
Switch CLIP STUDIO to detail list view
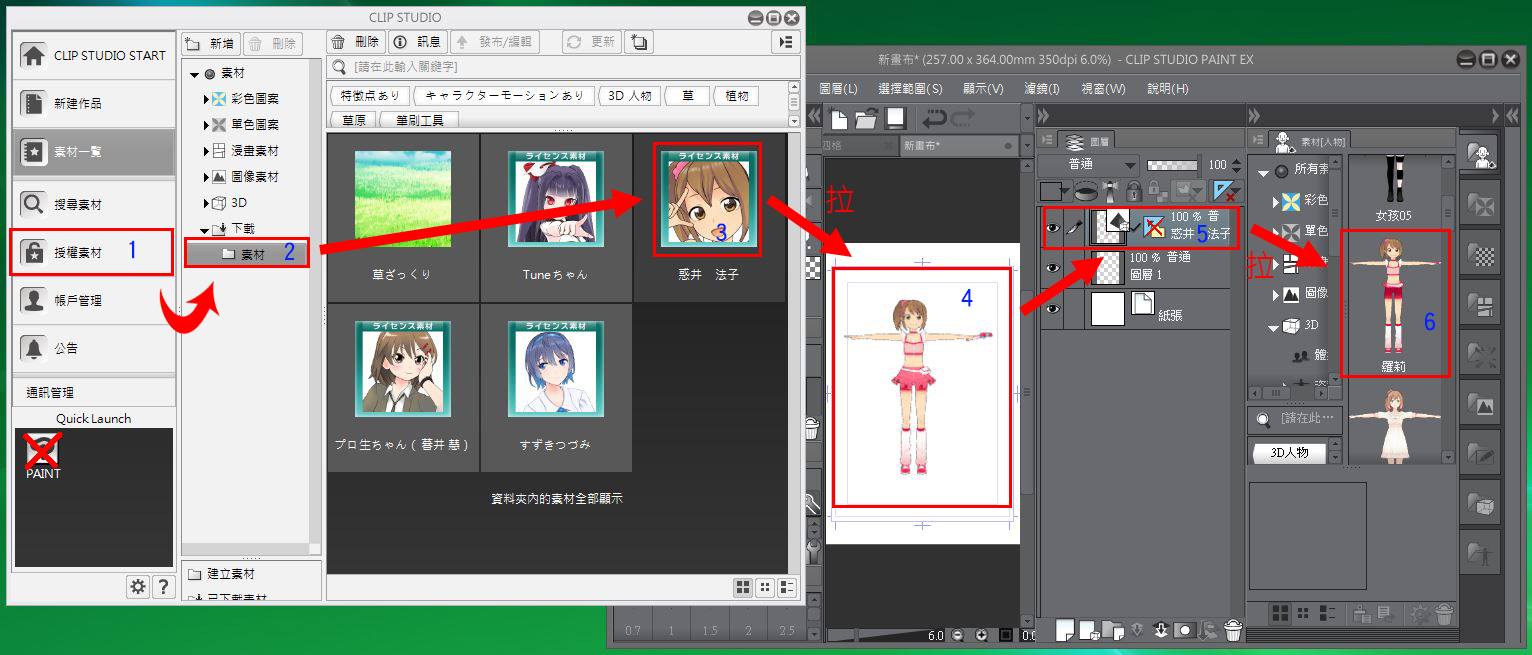pos(787,587)
